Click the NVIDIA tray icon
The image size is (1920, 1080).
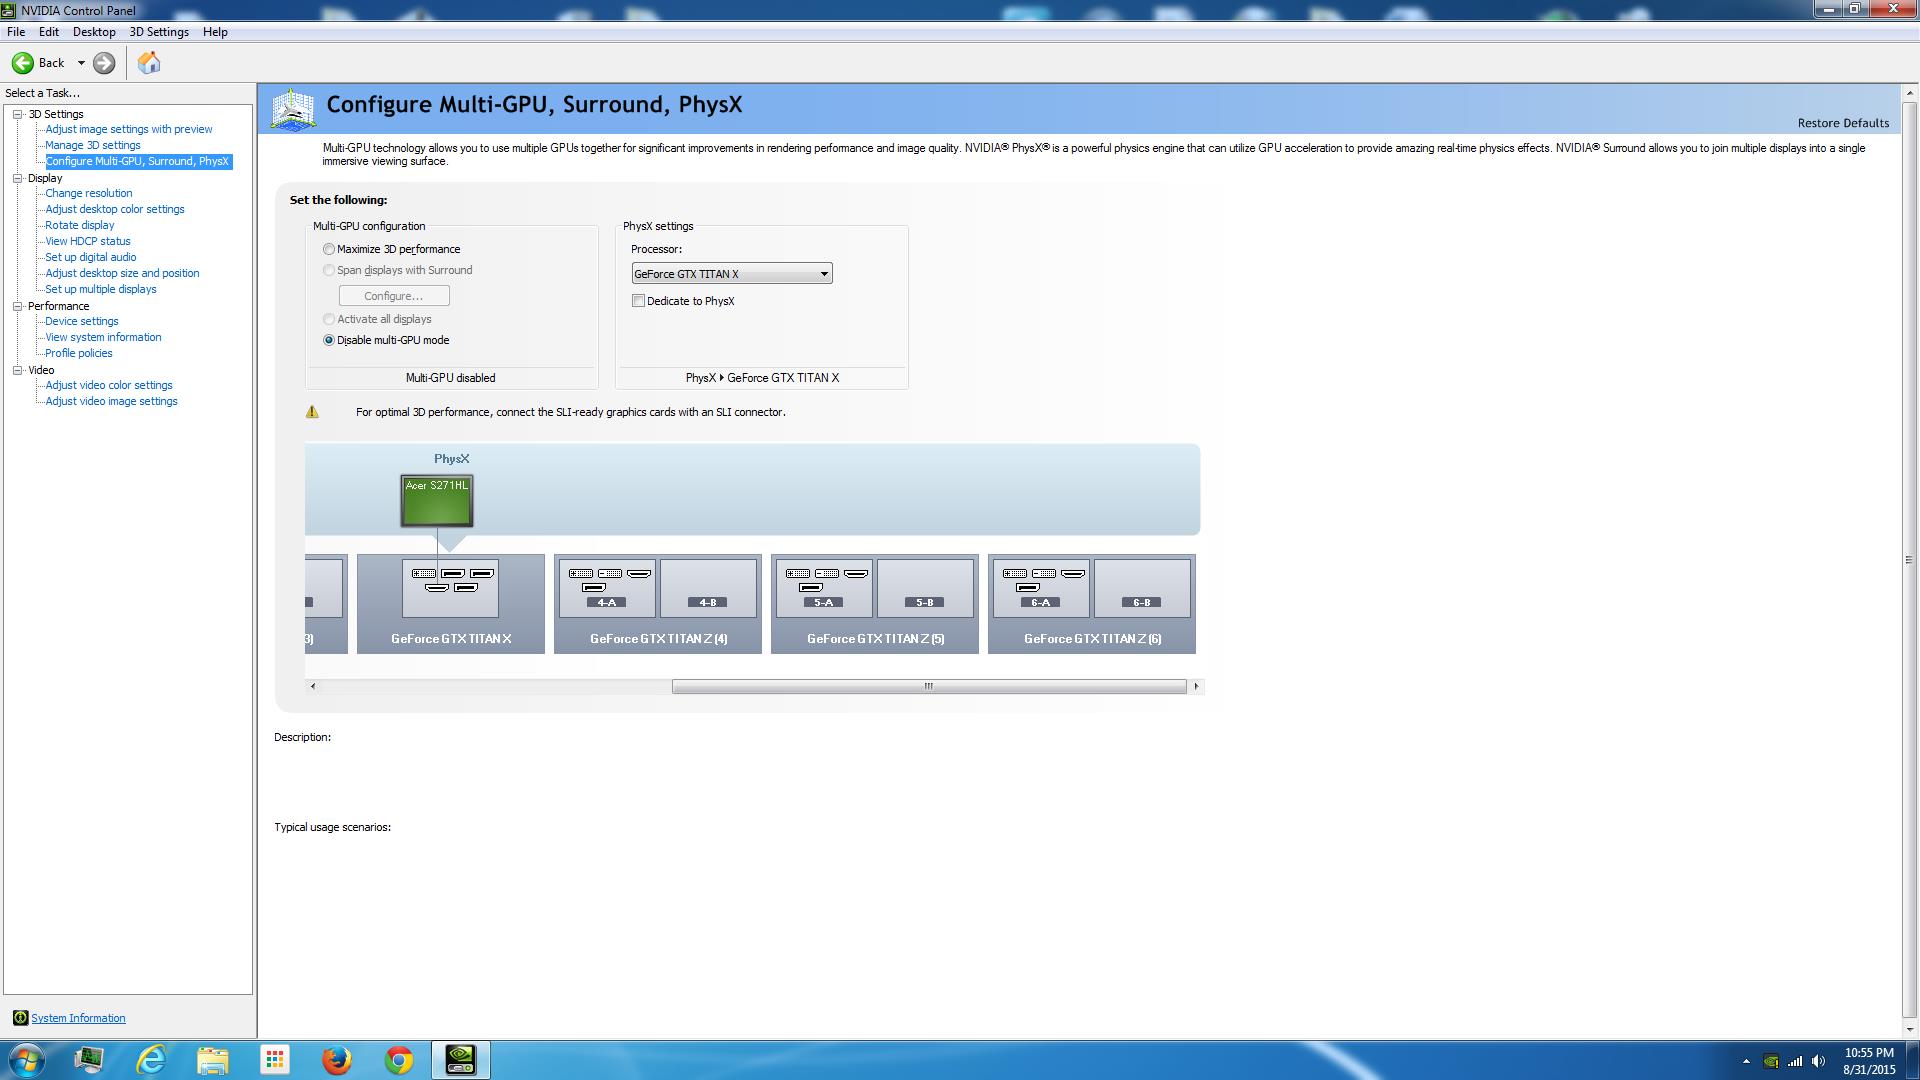[x=1771, y=1062]
